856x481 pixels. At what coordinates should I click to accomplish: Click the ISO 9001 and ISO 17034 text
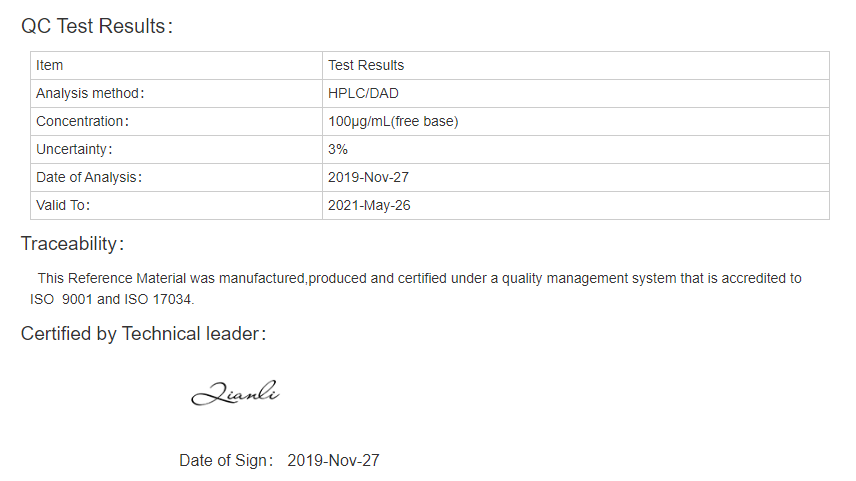point(111,299)
